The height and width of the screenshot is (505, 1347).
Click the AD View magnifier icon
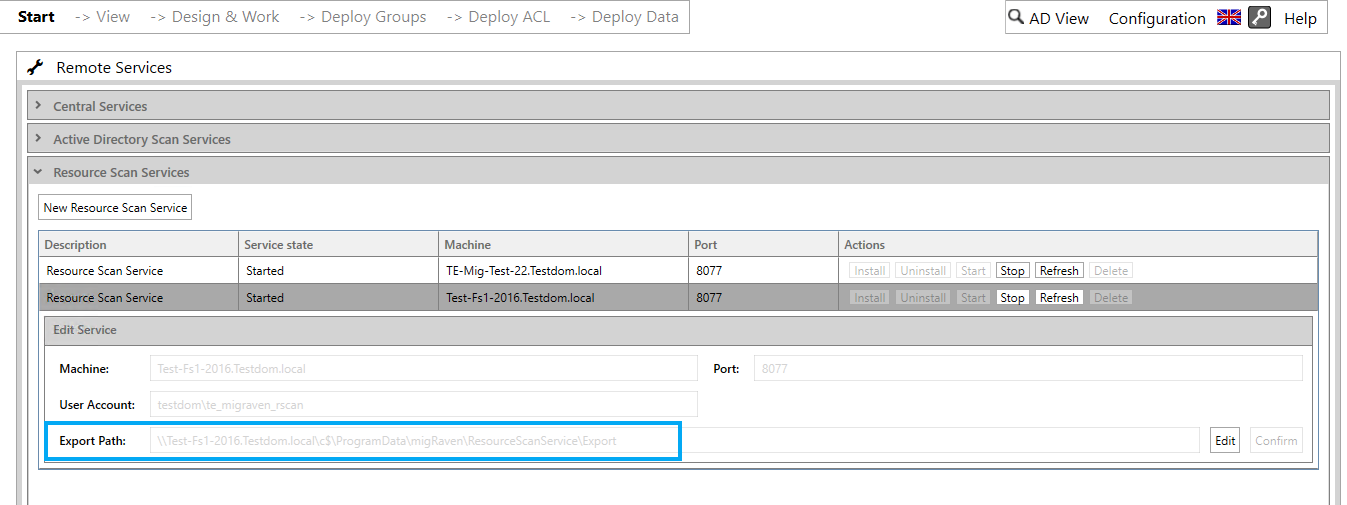(x=1016, y=17)
